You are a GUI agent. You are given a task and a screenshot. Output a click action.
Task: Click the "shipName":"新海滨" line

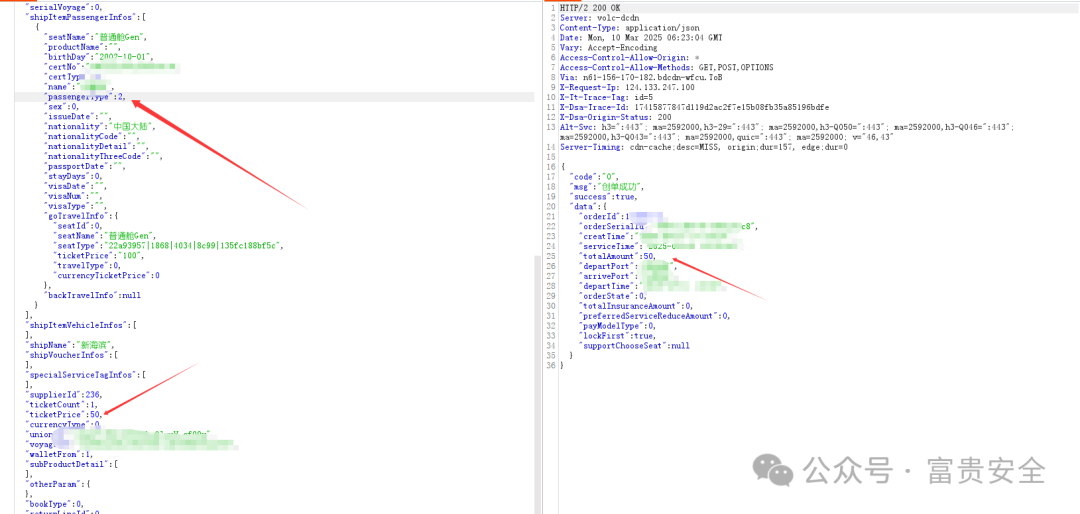69,346
